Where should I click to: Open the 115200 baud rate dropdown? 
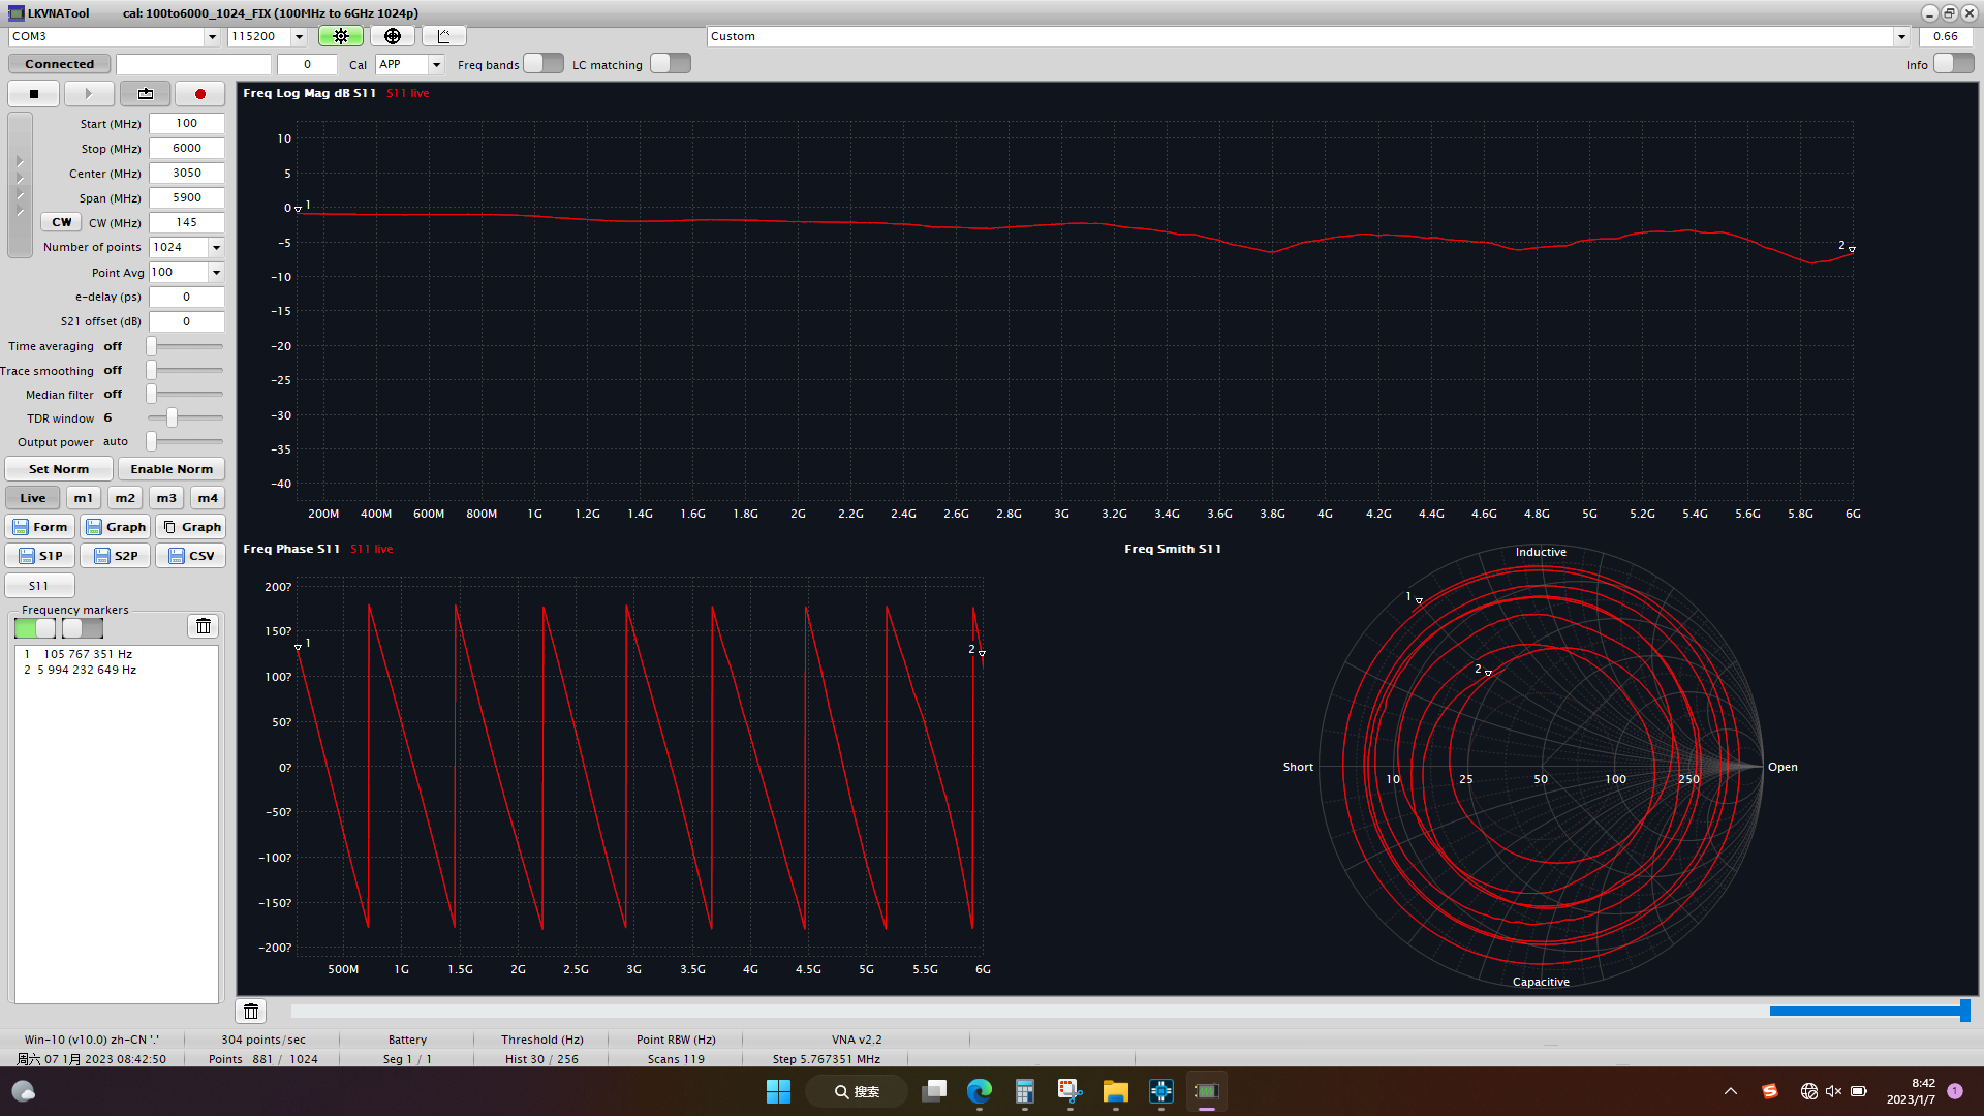(299, 36)
